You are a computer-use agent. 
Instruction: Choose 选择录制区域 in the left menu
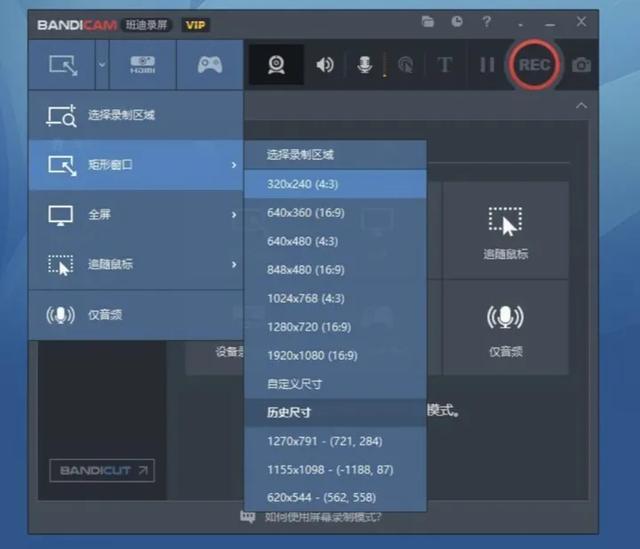pyautogui.click(x=136, y=115)
